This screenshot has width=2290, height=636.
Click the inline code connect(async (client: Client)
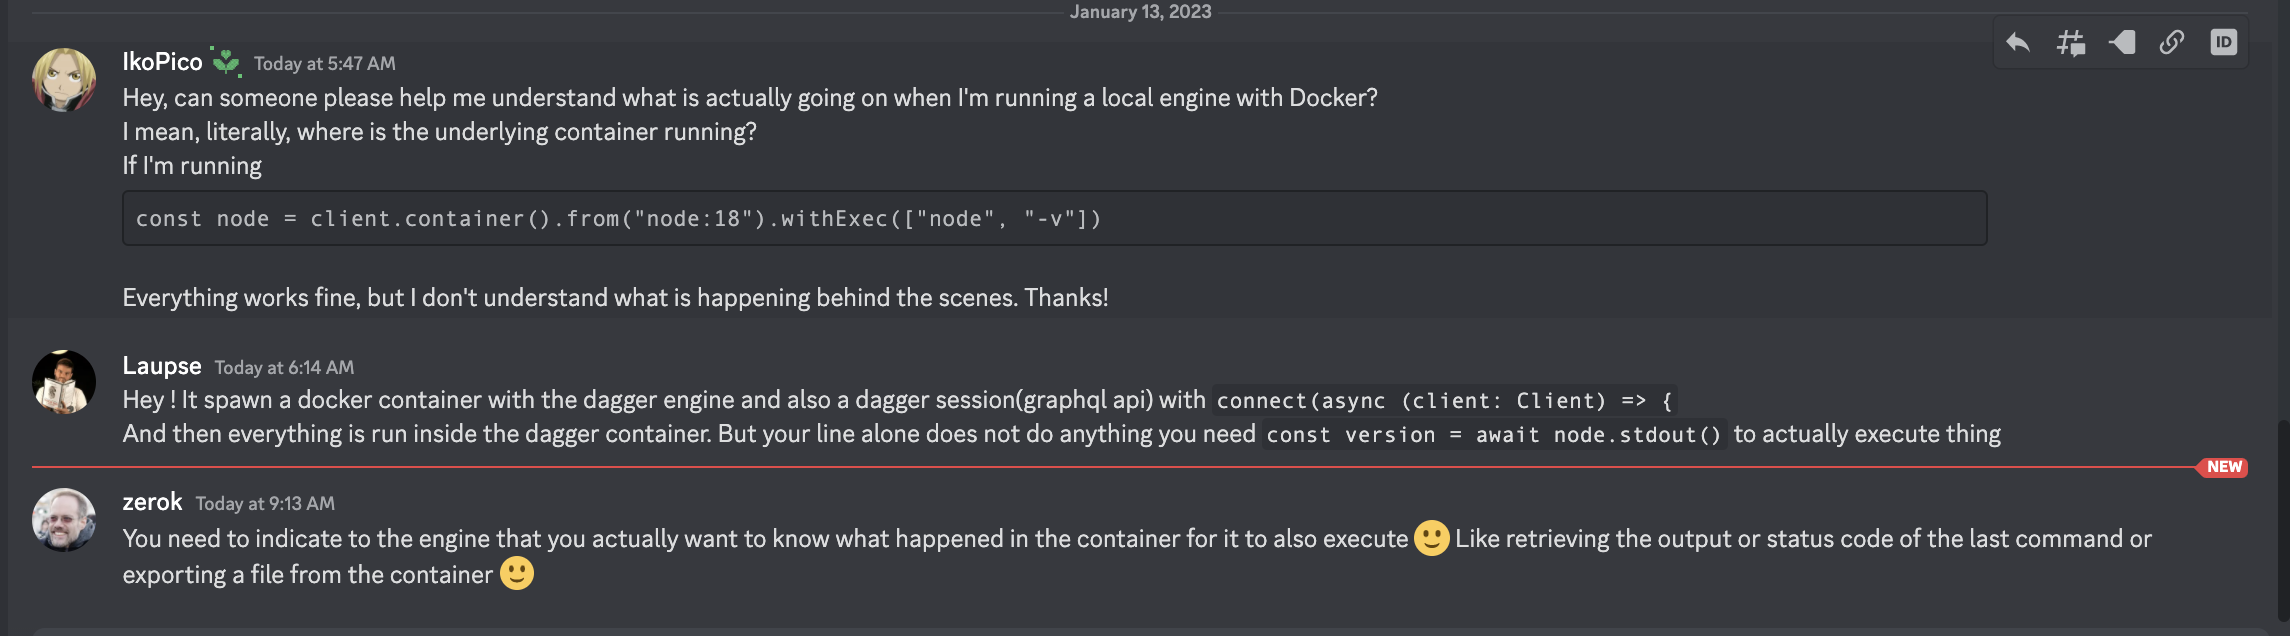pos(1444,400)
